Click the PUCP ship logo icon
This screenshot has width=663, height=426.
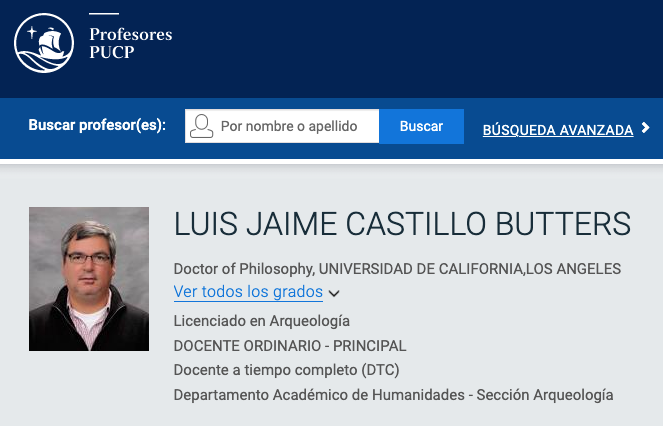(45, 43)
